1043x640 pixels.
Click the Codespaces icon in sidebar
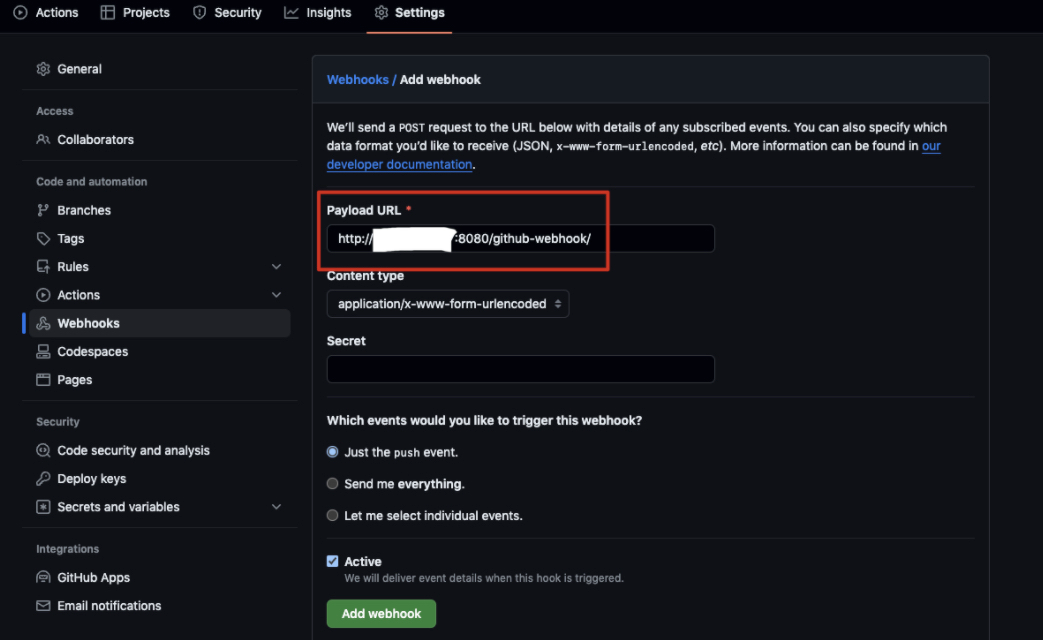[43, 352]
